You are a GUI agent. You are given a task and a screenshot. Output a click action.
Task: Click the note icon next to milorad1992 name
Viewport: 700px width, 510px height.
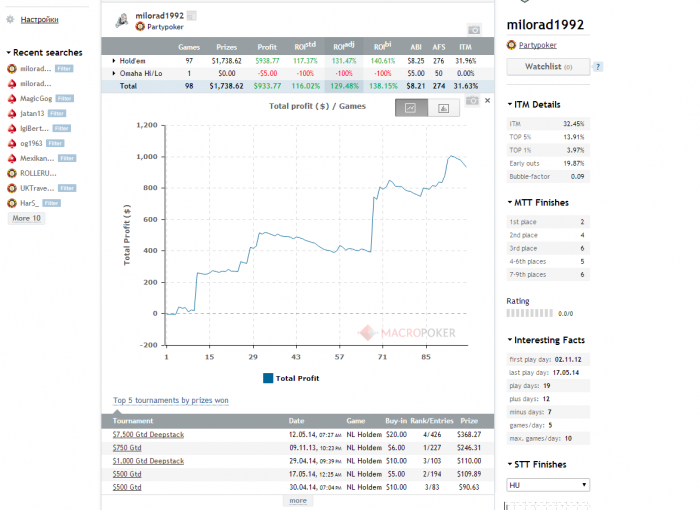(191, 16)
